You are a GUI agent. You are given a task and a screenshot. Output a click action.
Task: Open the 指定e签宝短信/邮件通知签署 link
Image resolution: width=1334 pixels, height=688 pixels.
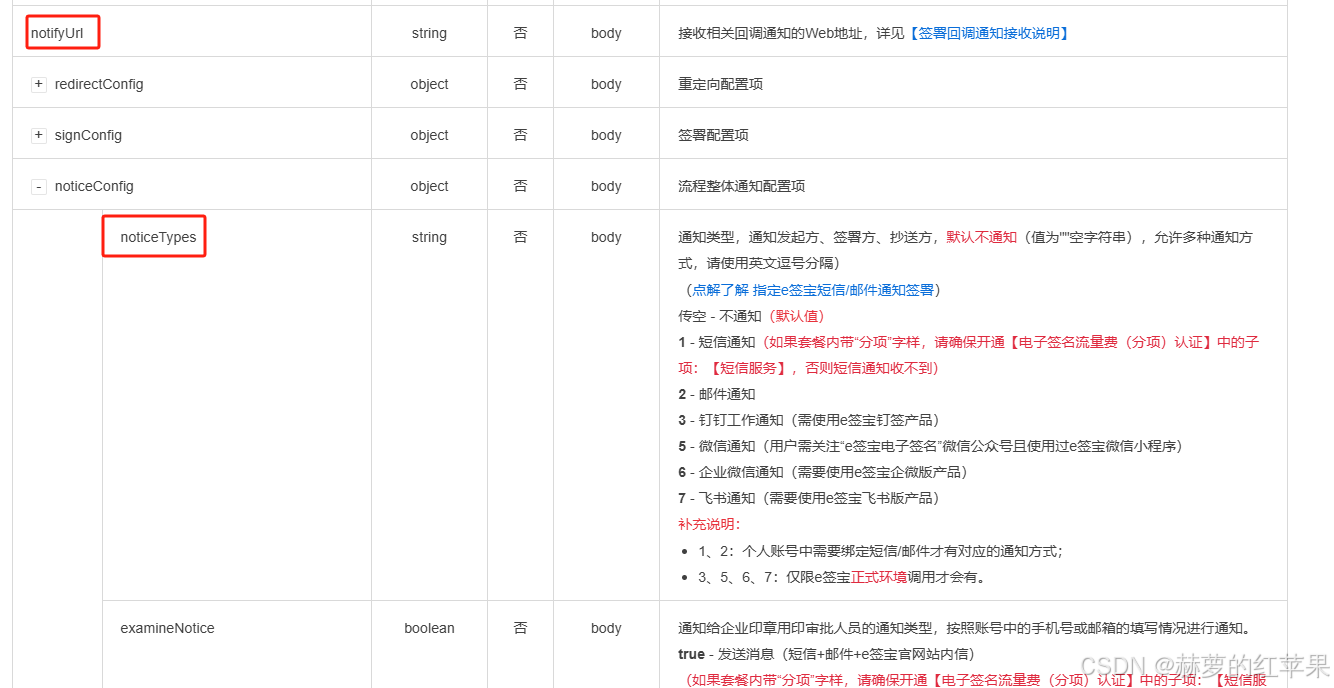coord(813,289)
